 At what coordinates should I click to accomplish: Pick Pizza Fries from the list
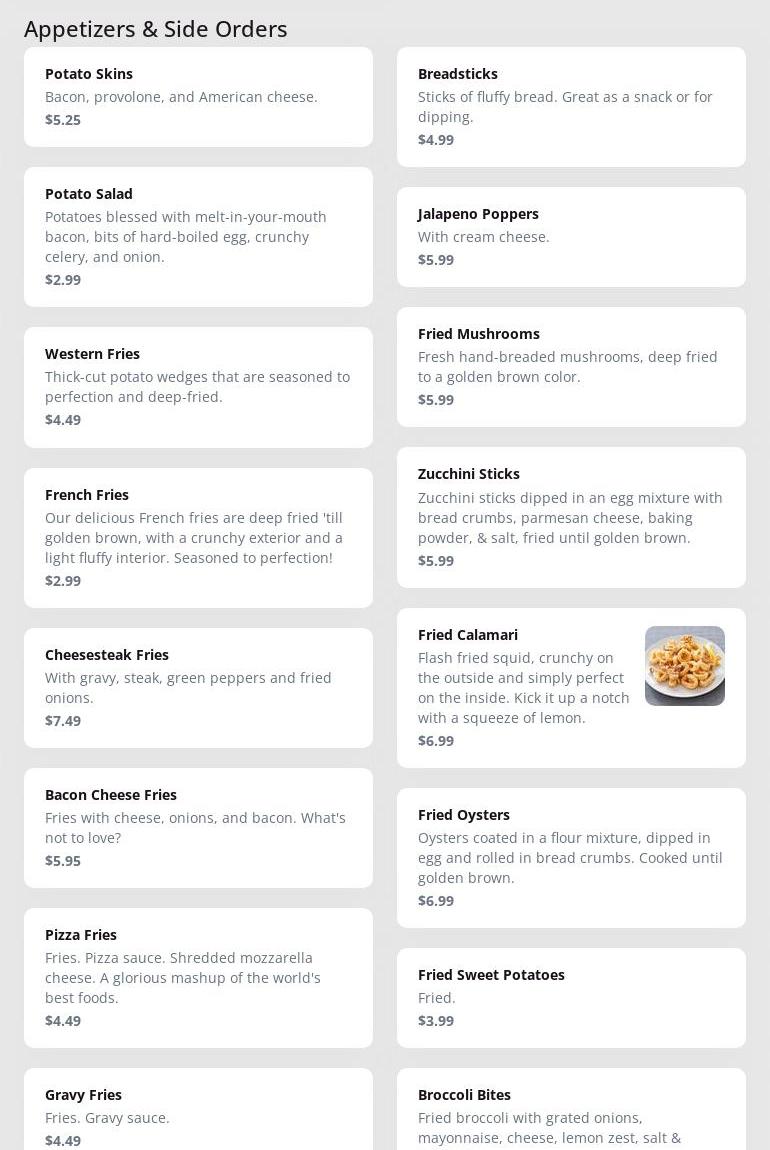coord(198,978)
